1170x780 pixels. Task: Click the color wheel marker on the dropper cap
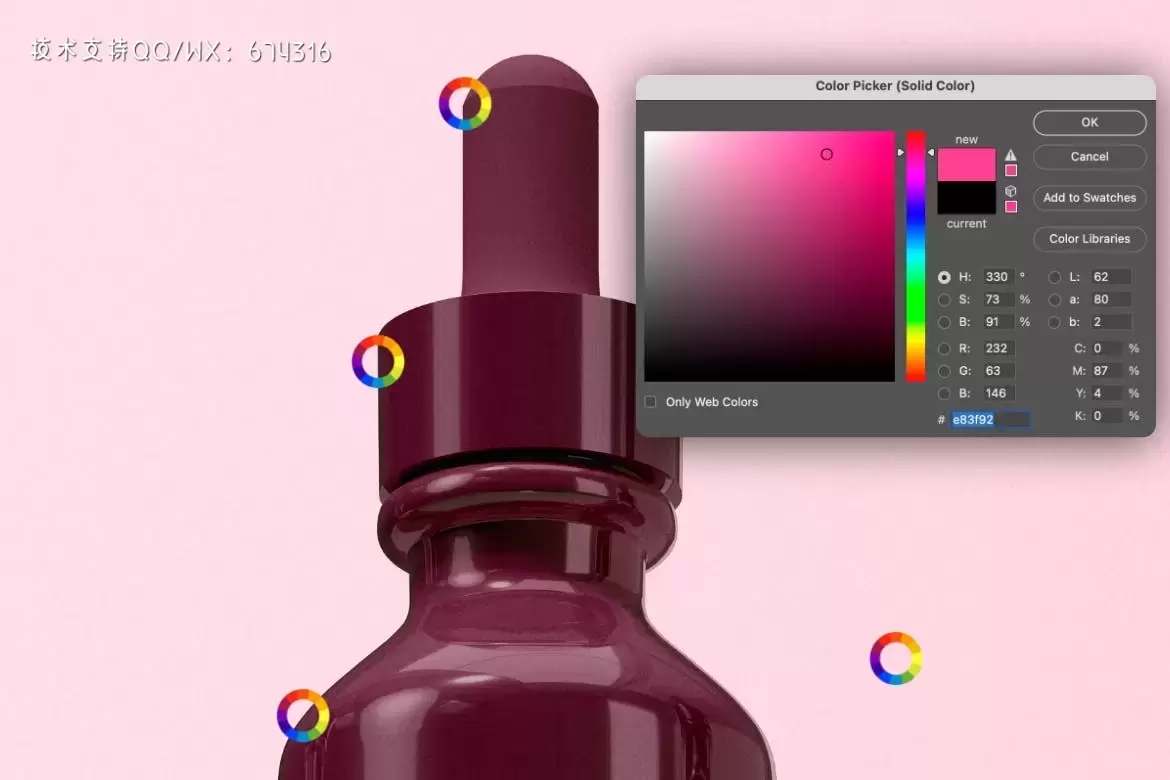[x=465, y=104]
